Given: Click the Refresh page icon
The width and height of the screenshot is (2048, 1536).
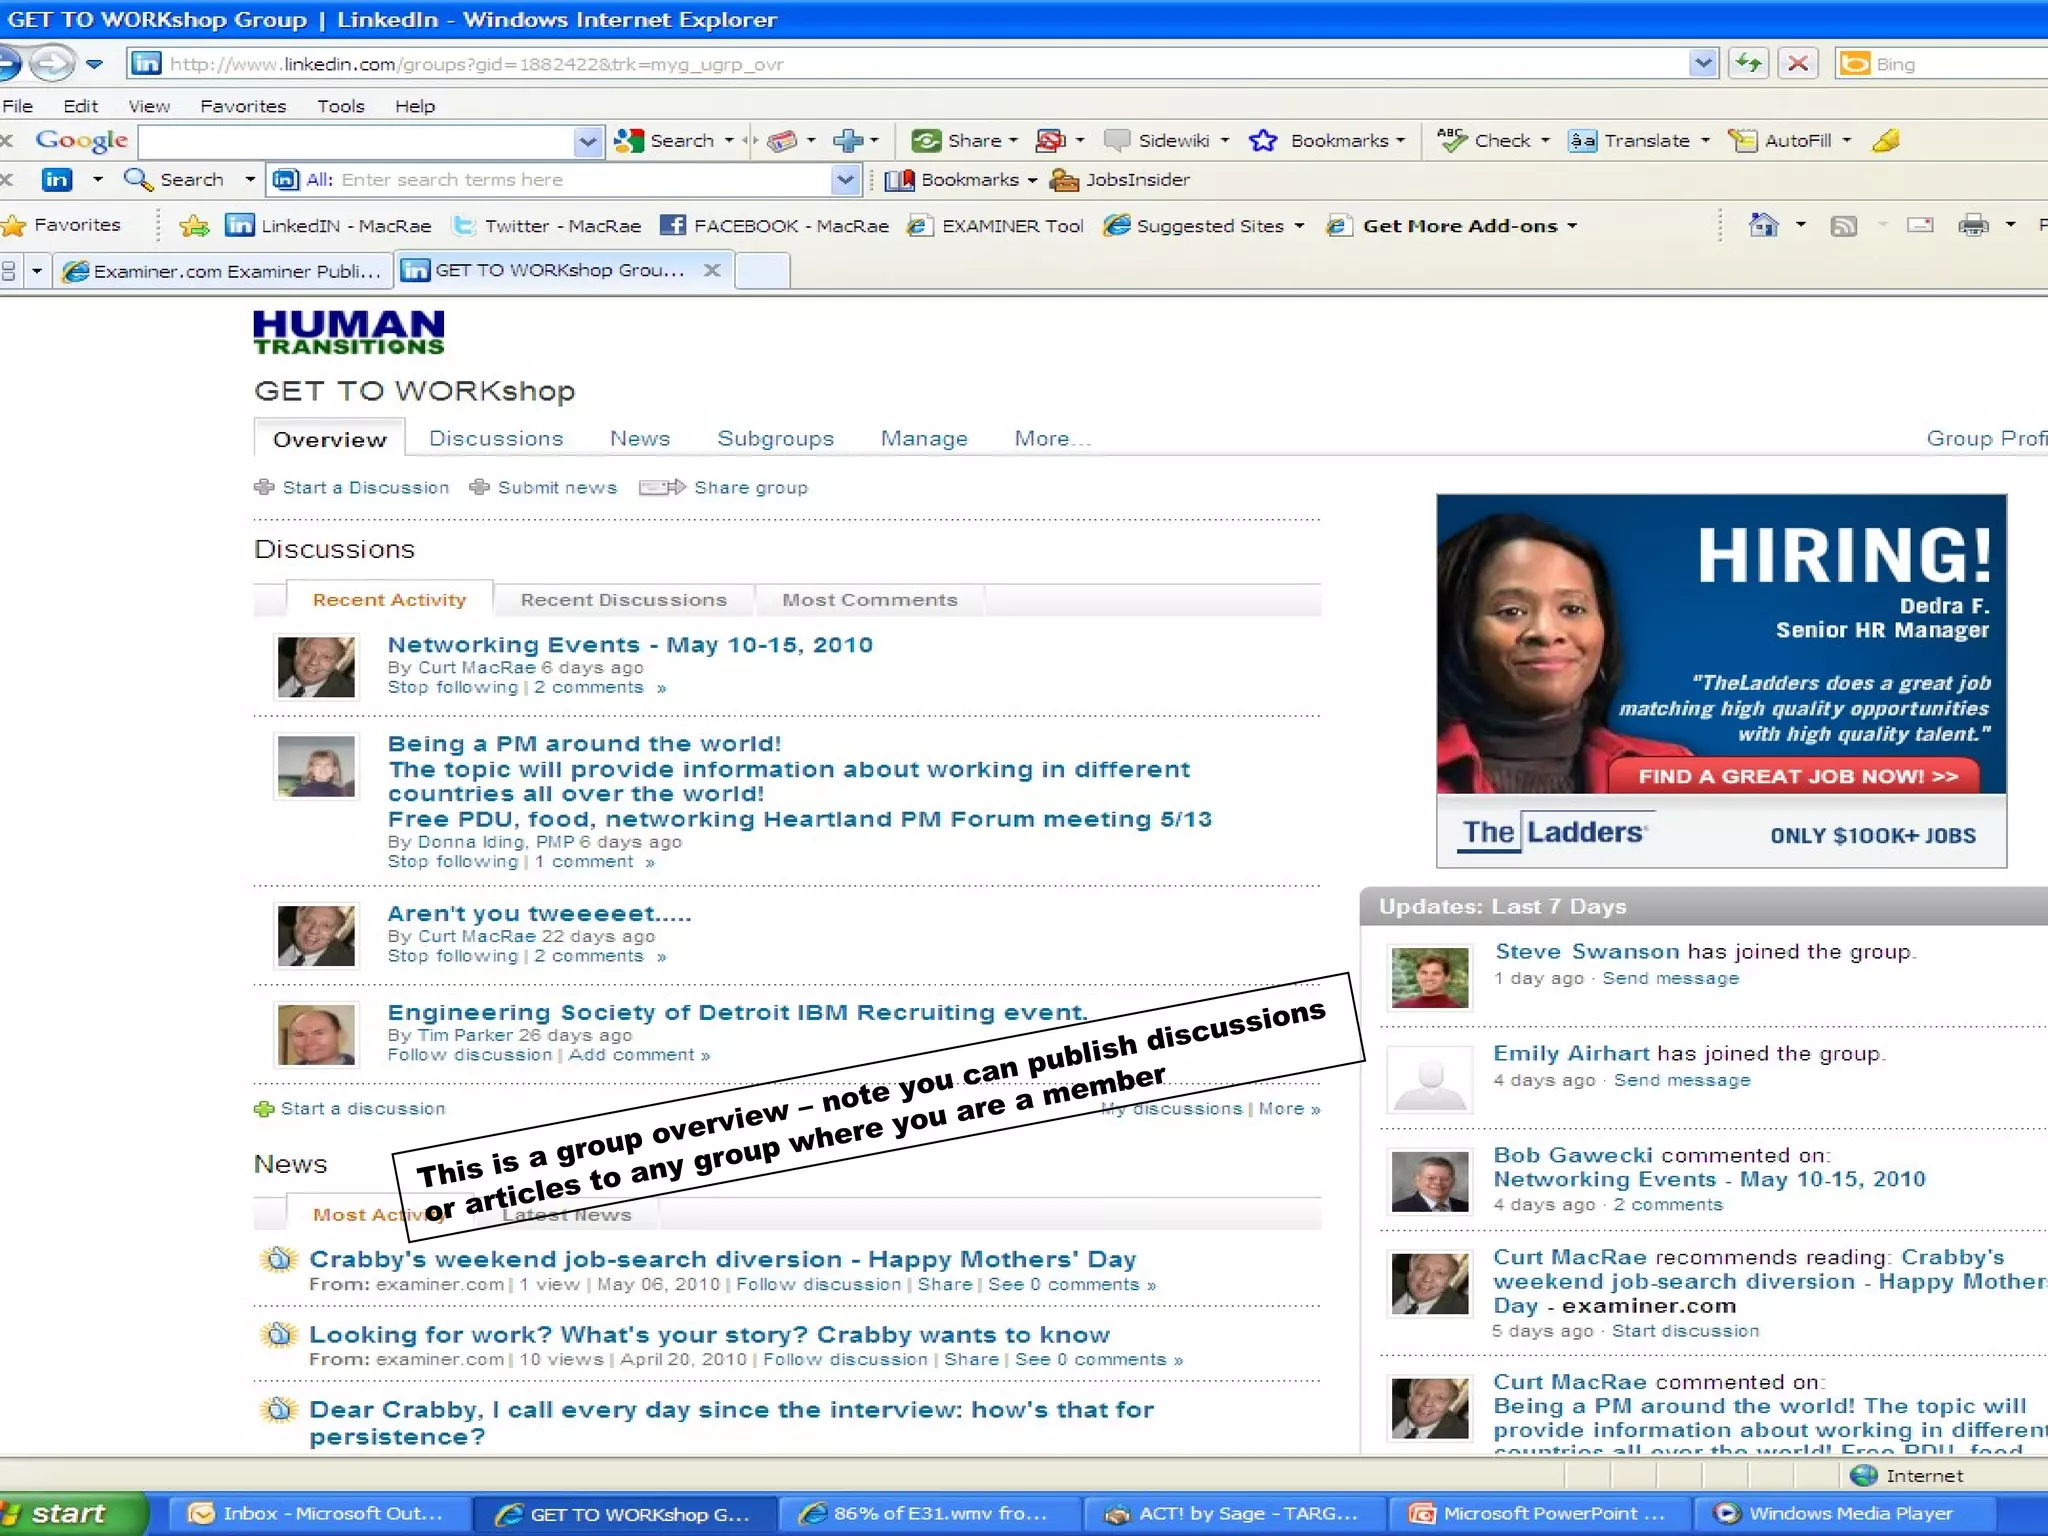Looking at the screenshot, I should pos(1748,64).
